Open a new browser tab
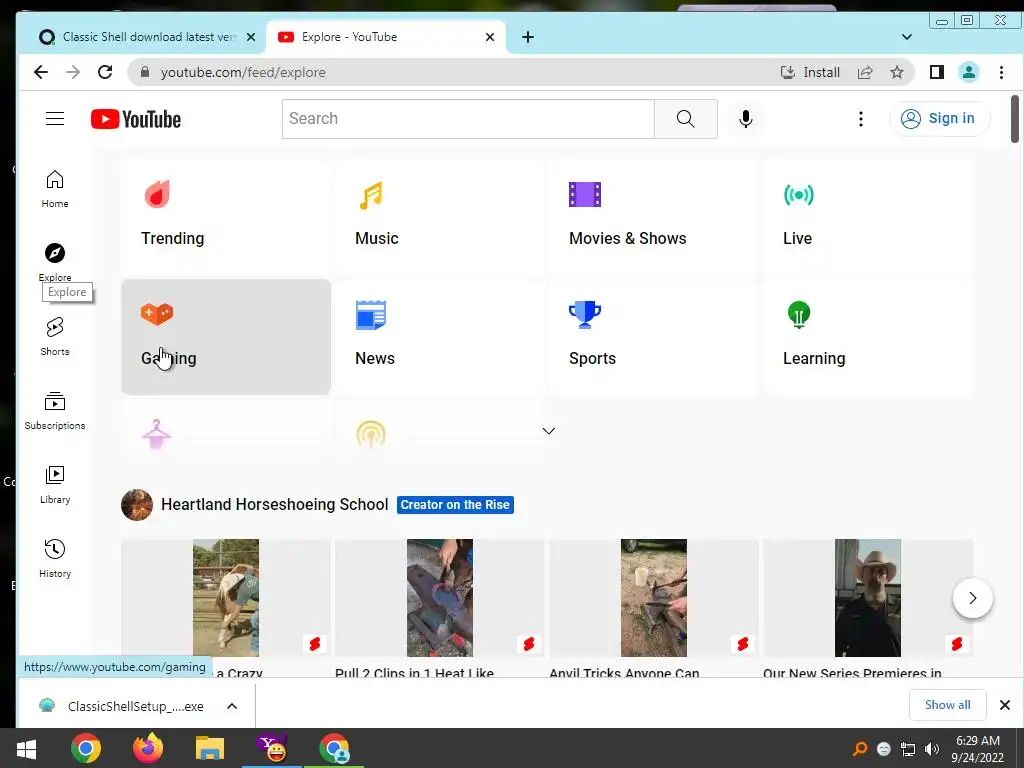1024x768 pixels. click(528, 37)
